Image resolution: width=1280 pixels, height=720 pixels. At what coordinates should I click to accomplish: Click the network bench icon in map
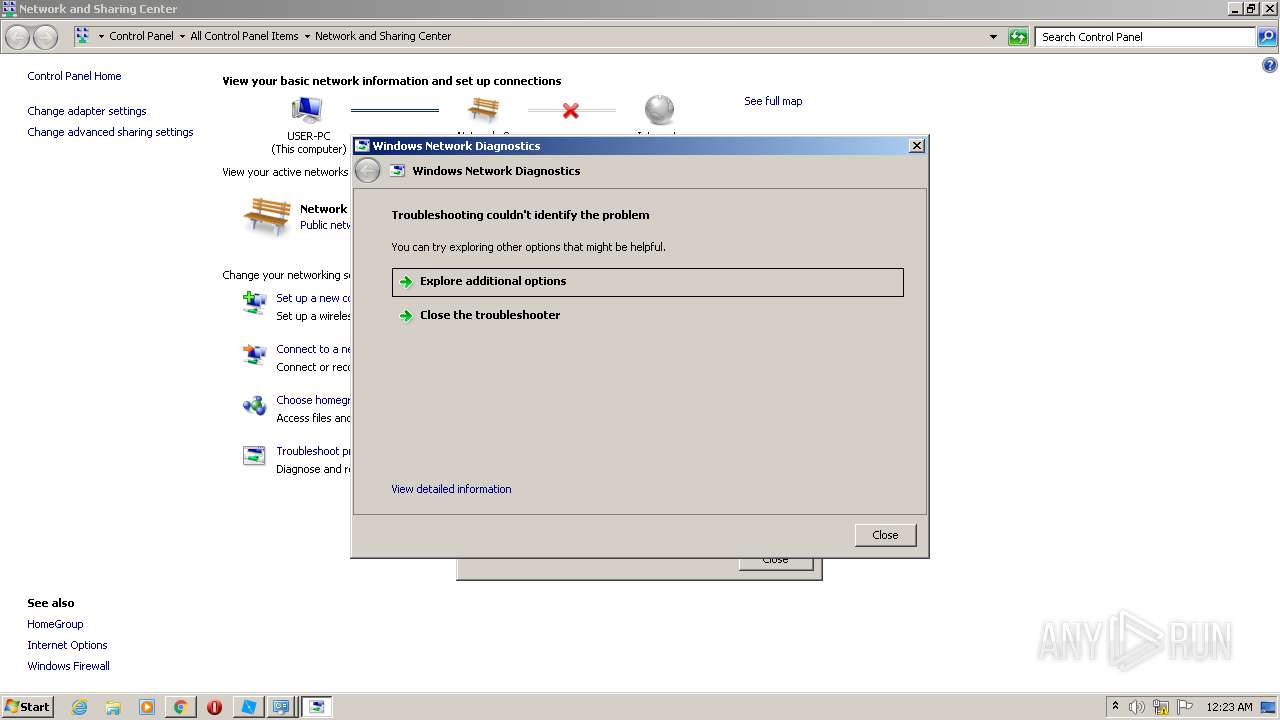tap(483, 110)
